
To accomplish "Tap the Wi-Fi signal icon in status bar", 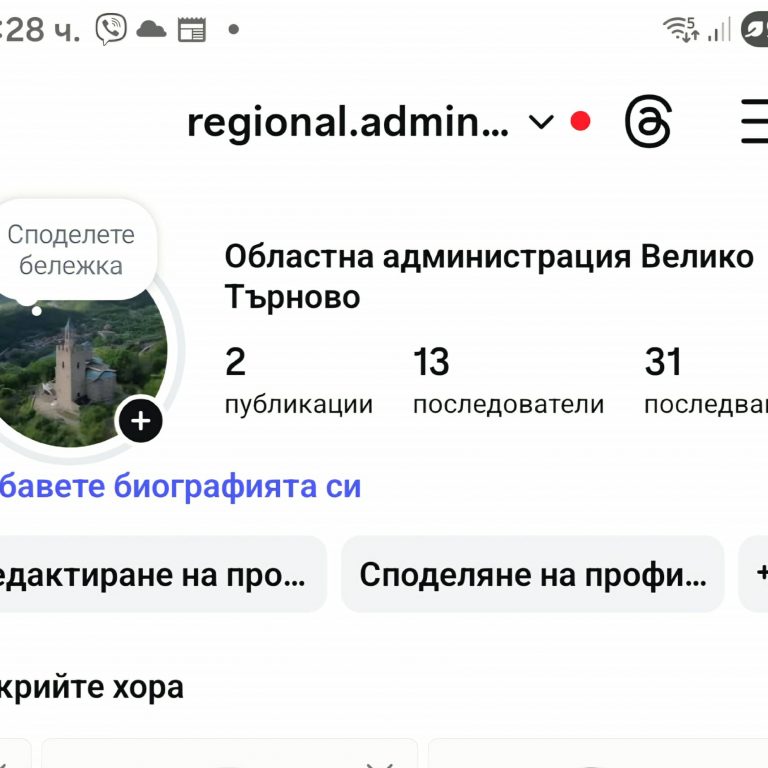I will tap(681, 29).
